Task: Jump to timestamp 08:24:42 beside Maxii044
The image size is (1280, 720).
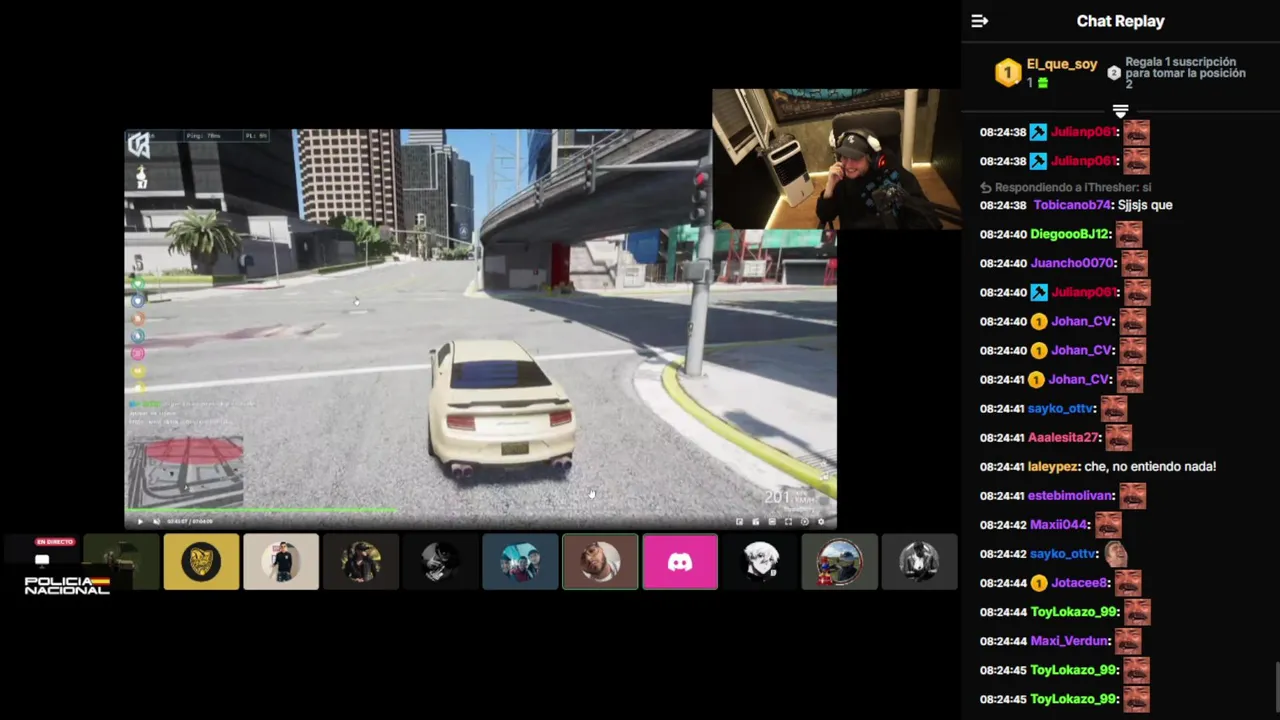Action: pos(1003,524)
